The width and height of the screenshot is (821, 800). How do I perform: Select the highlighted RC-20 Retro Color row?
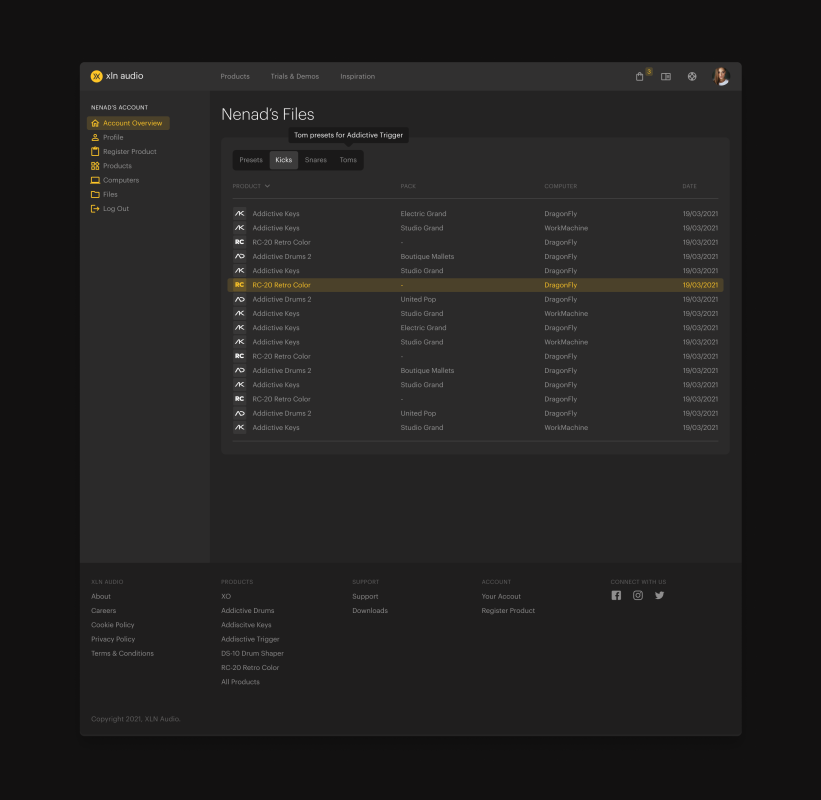click(x=475, y=285)
